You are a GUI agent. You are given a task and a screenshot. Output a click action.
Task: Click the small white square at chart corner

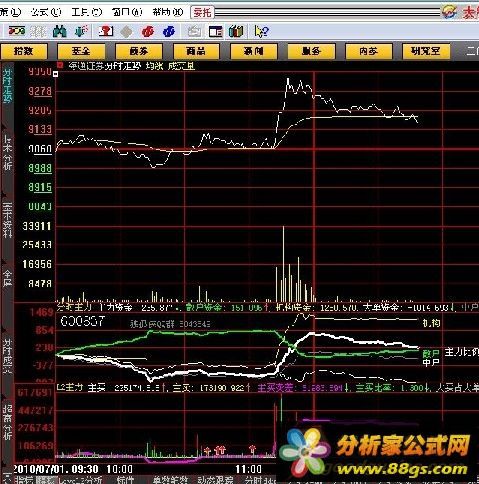(56, 74)
